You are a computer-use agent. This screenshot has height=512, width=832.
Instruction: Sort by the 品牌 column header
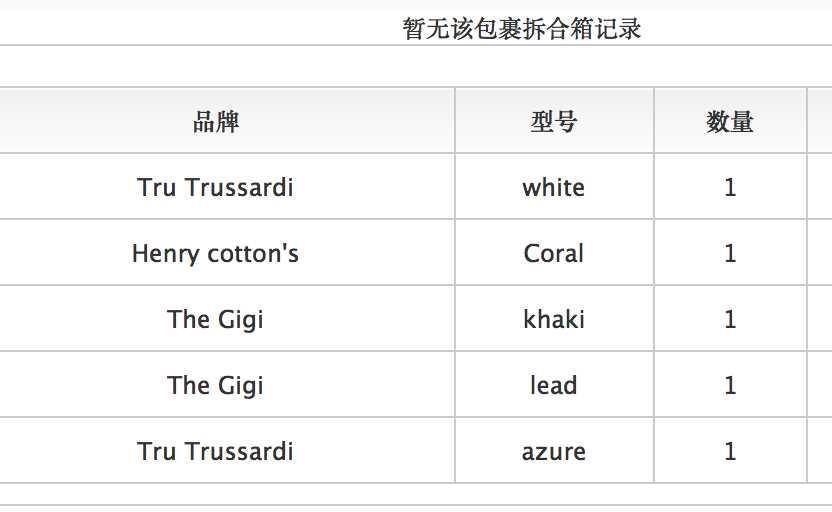click(216, 122)
